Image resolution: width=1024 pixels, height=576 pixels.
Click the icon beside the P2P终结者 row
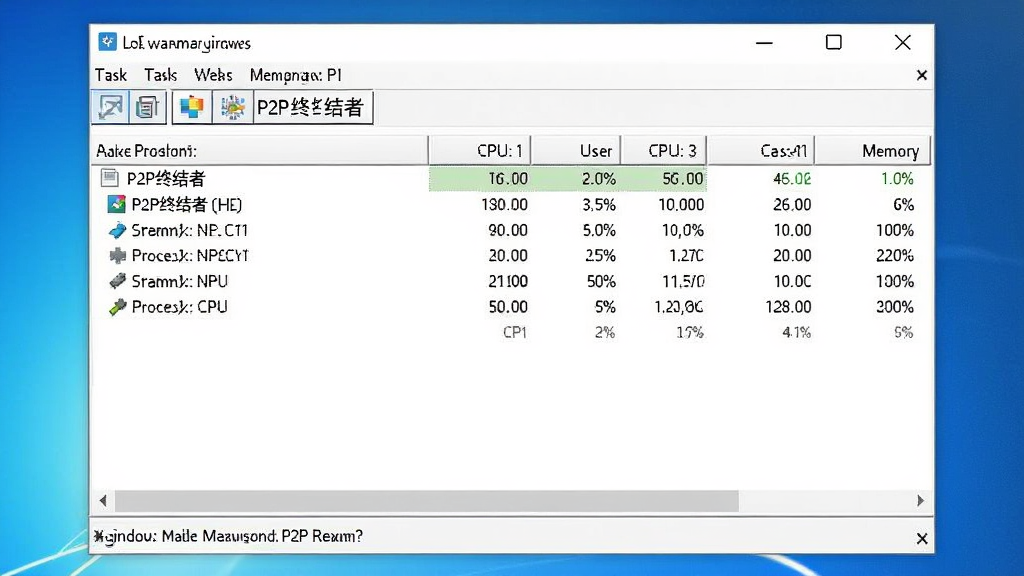coord(110,178)
